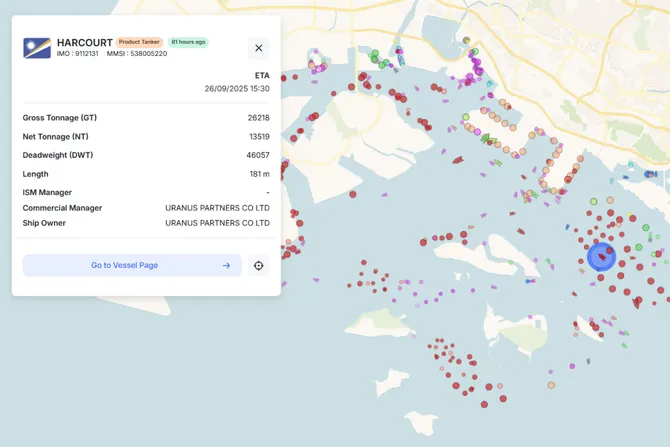Click the Gross Tonnage value 26218
670x447 pixels.
(258, 118)
